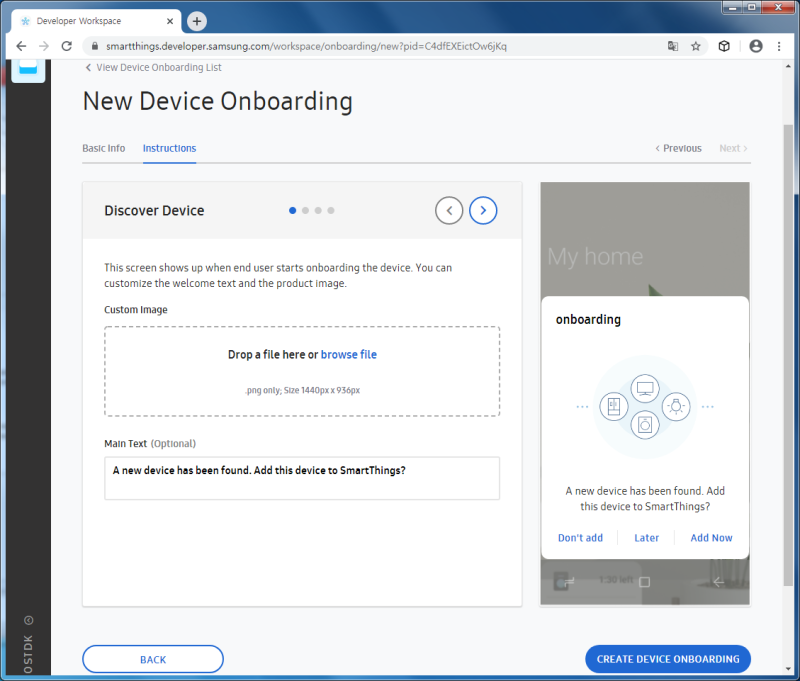The image size is (800, 681).
Task: Open the browser three-dot menu
Action: 779,46
